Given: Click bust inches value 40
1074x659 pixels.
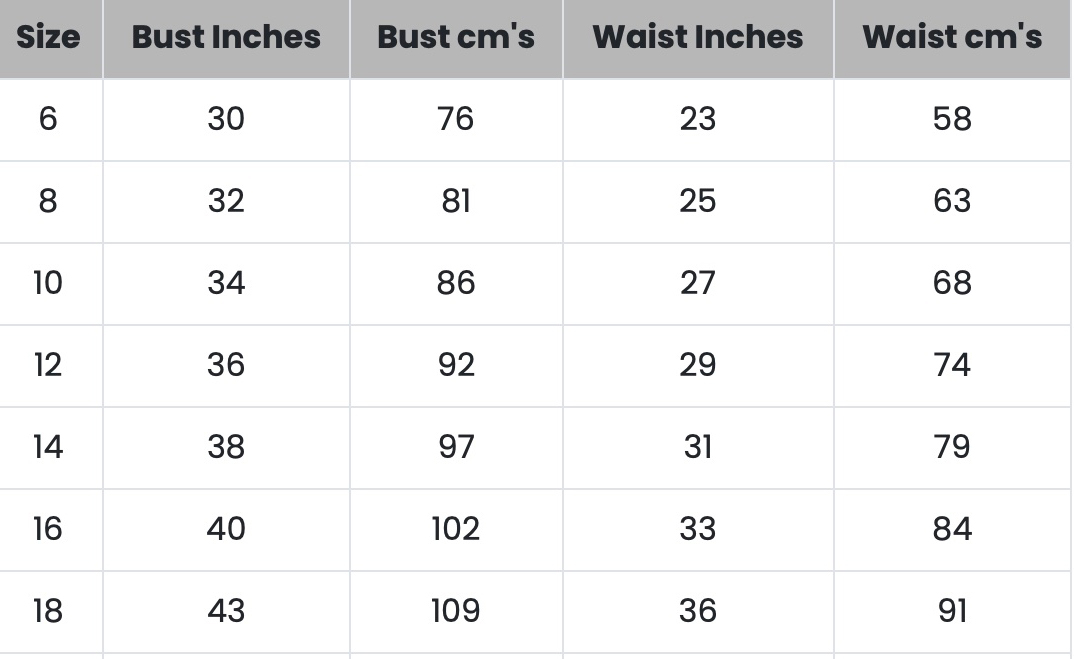Looking at the screenshot, I should [226, 529].
